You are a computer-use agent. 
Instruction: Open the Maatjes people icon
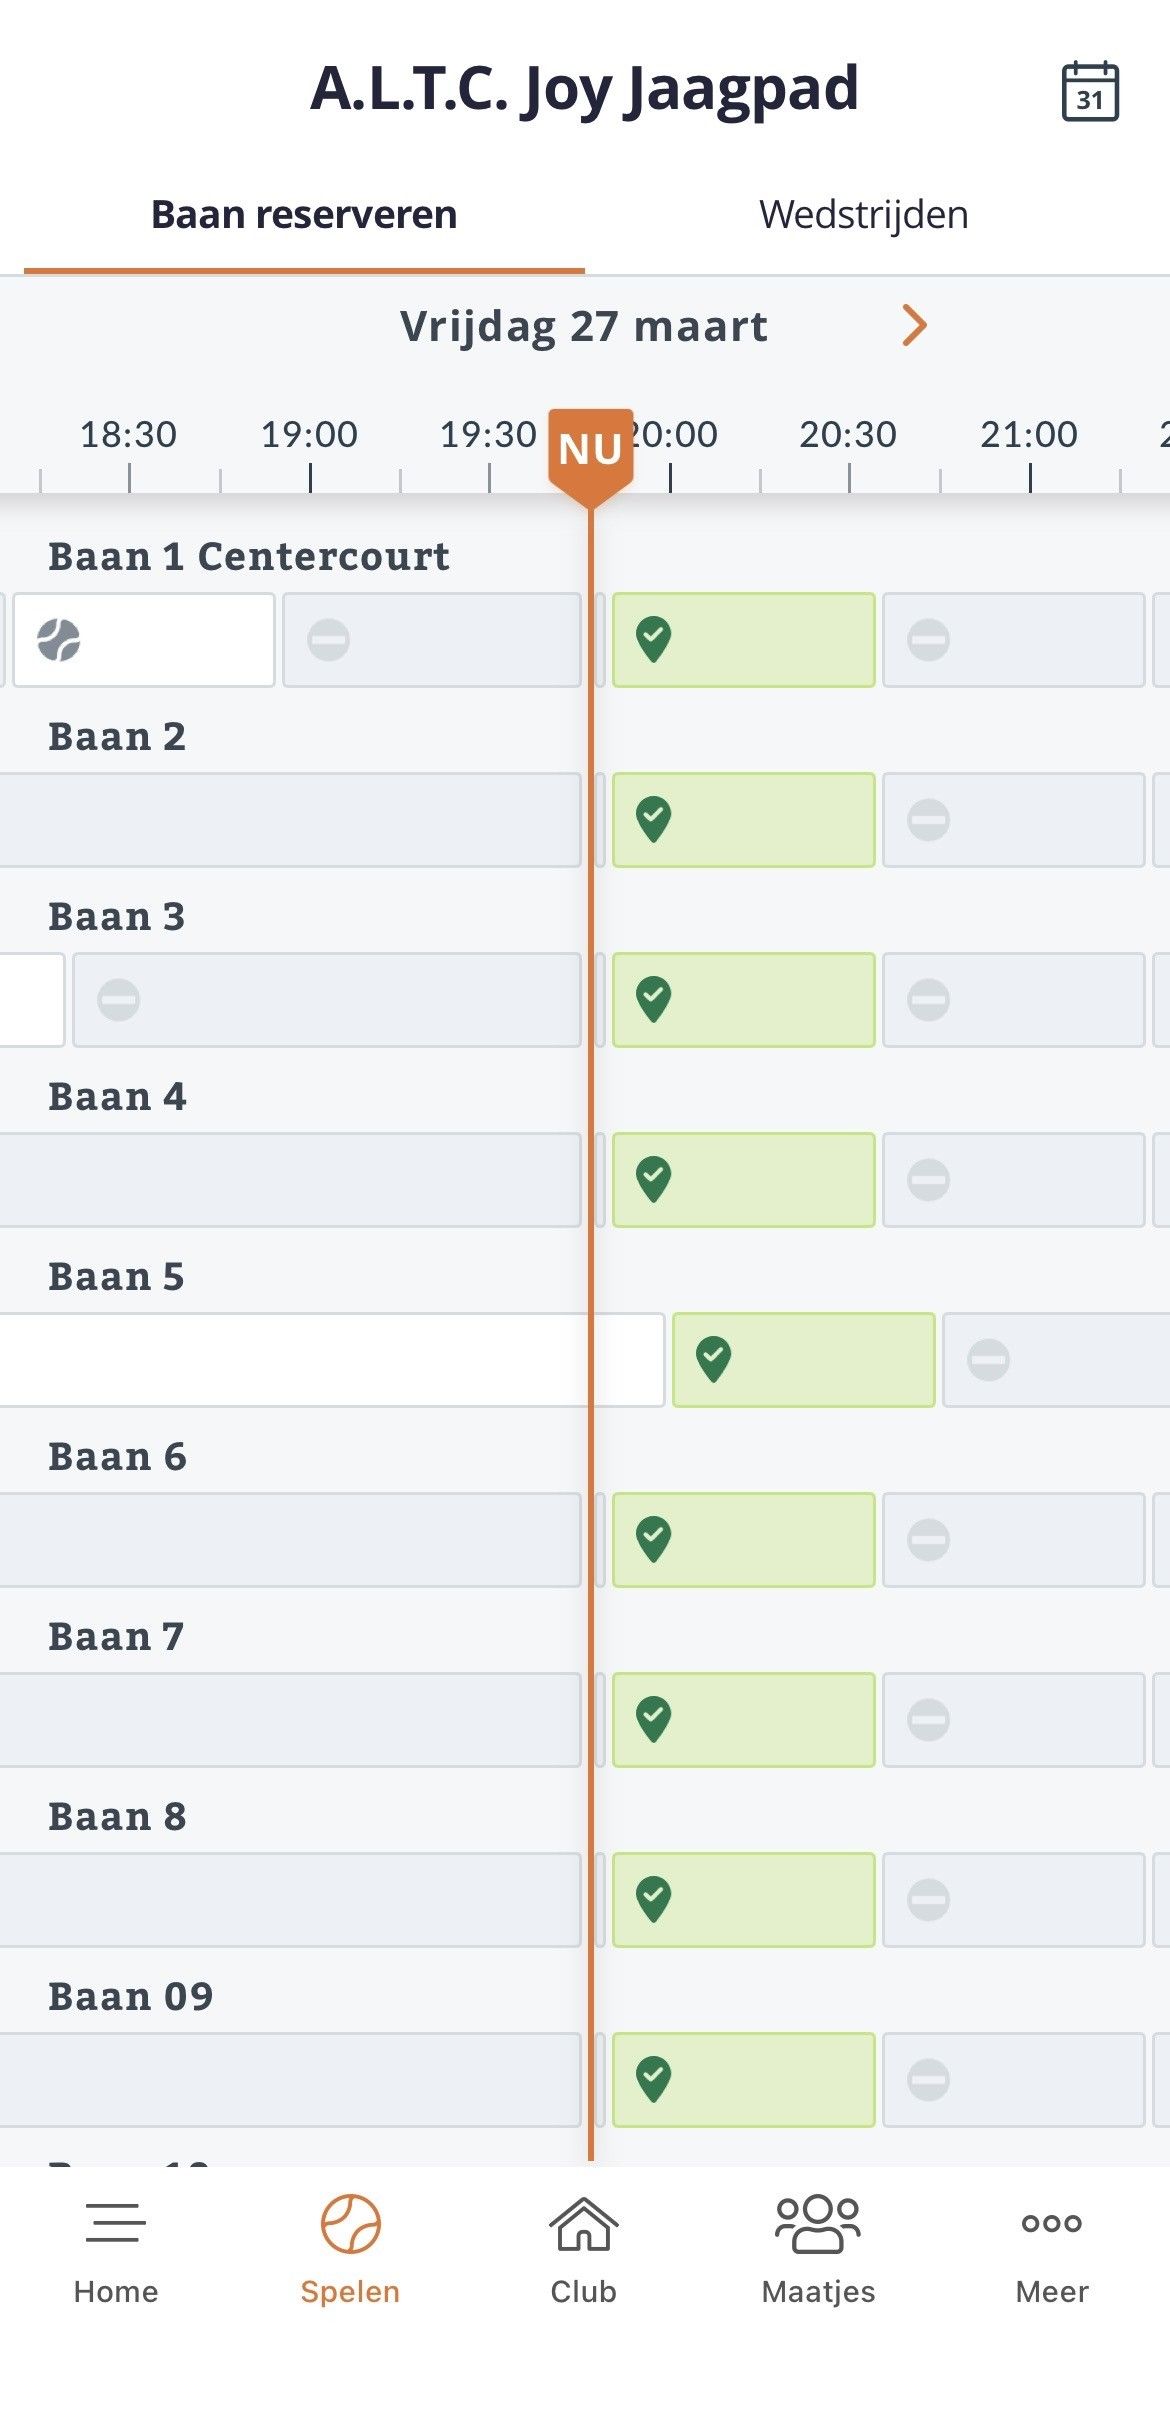[818, 2223]
